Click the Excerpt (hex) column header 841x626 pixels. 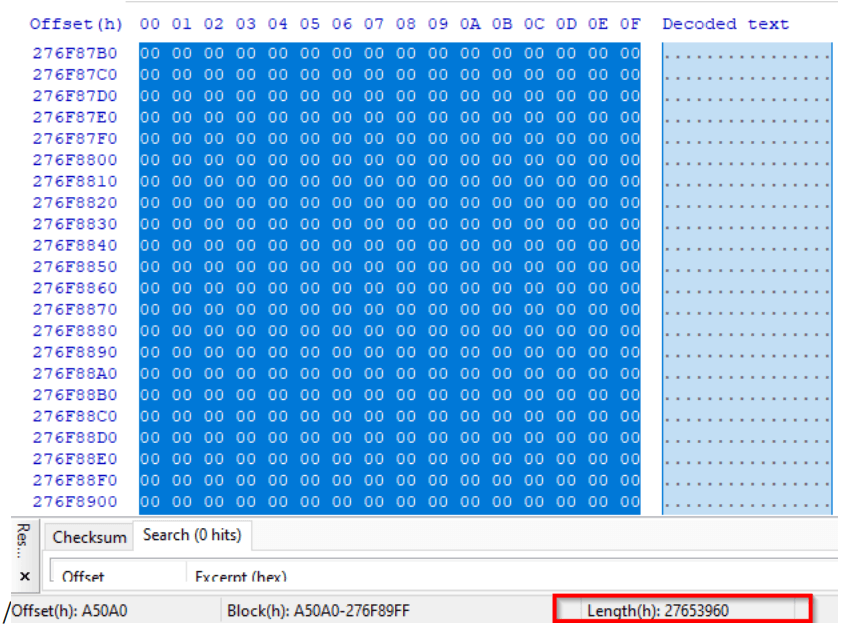point(241,576)
